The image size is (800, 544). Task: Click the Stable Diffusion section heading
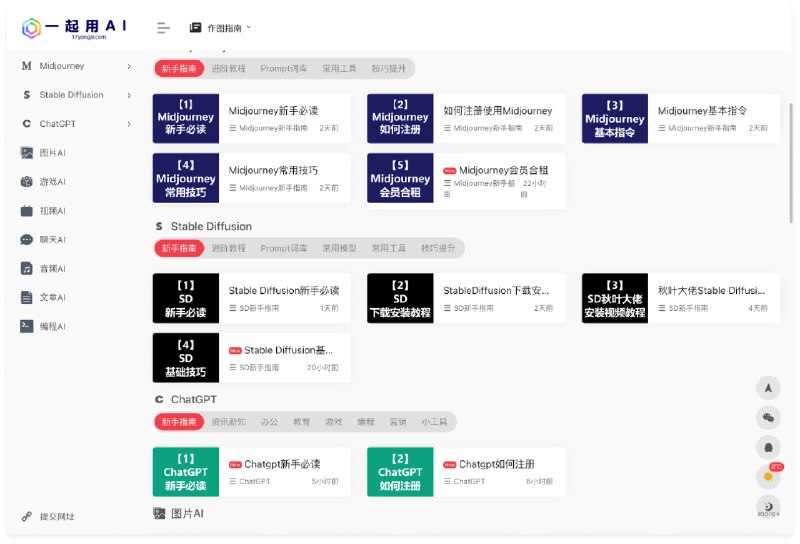click(211, 227)
